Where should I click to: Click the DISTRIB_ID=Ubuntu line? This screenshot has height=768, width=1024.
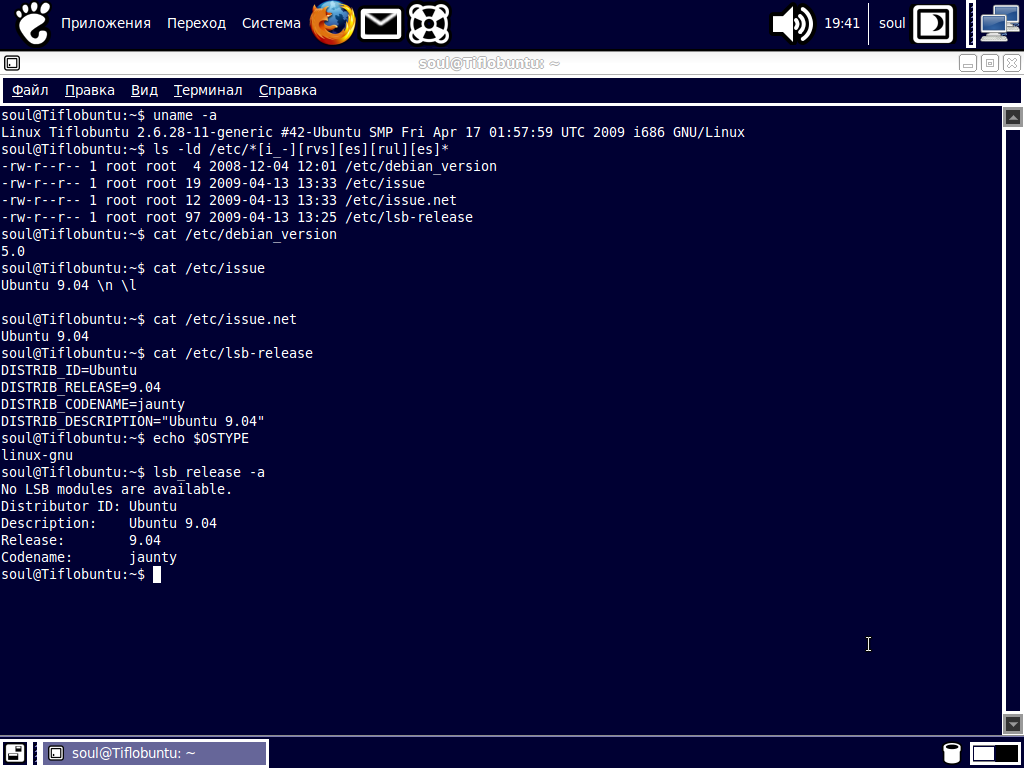(69, 370)
